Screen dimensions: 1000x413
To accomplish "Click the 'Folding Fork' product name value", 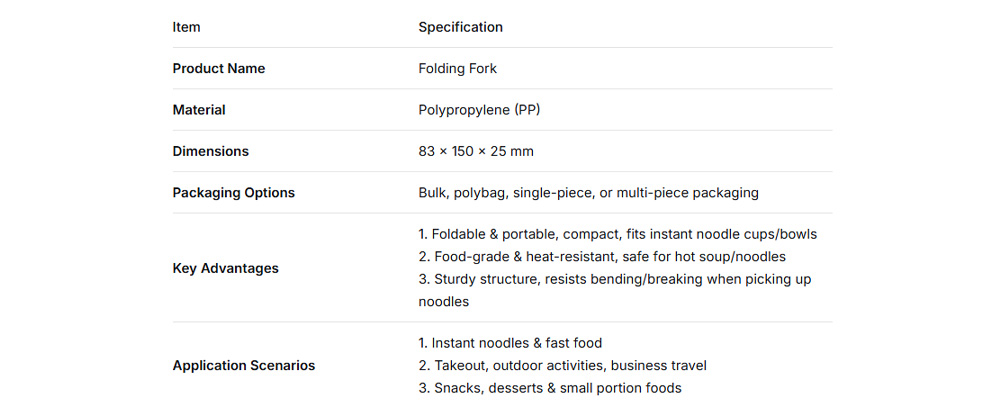I will click(x=457, y=69).
